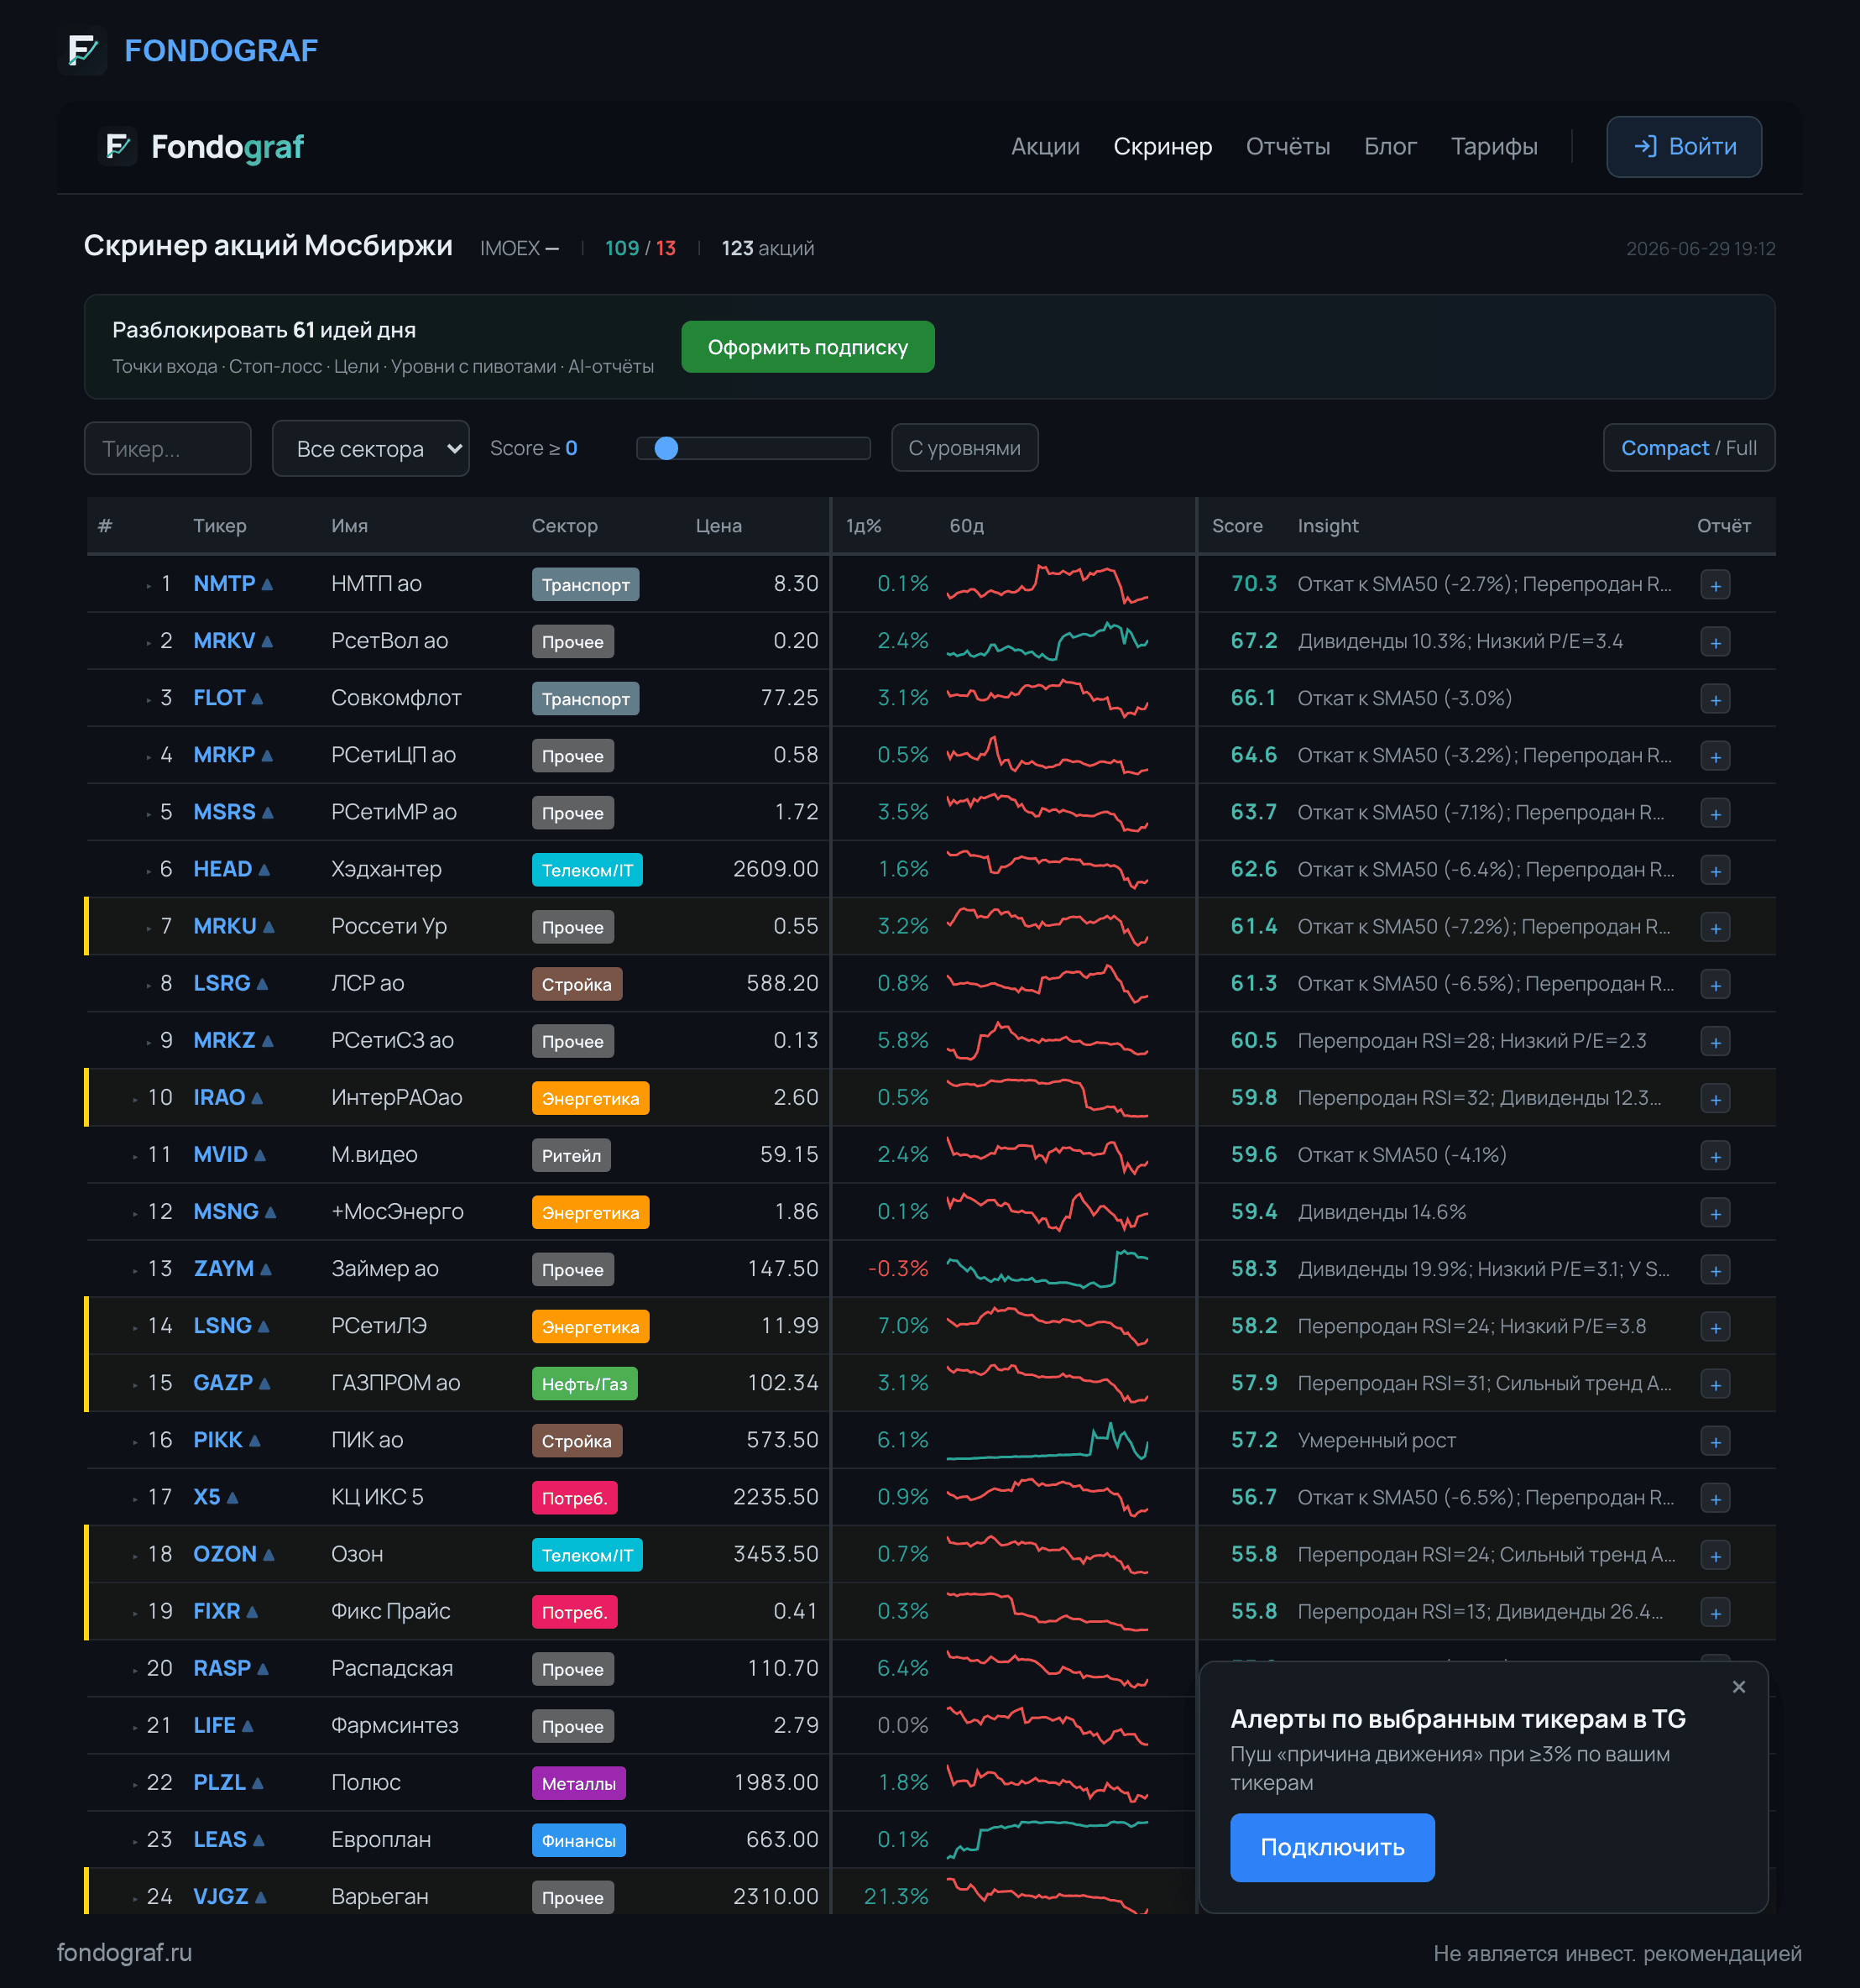Open the RASP ticker link

(x=222, y=1668)
